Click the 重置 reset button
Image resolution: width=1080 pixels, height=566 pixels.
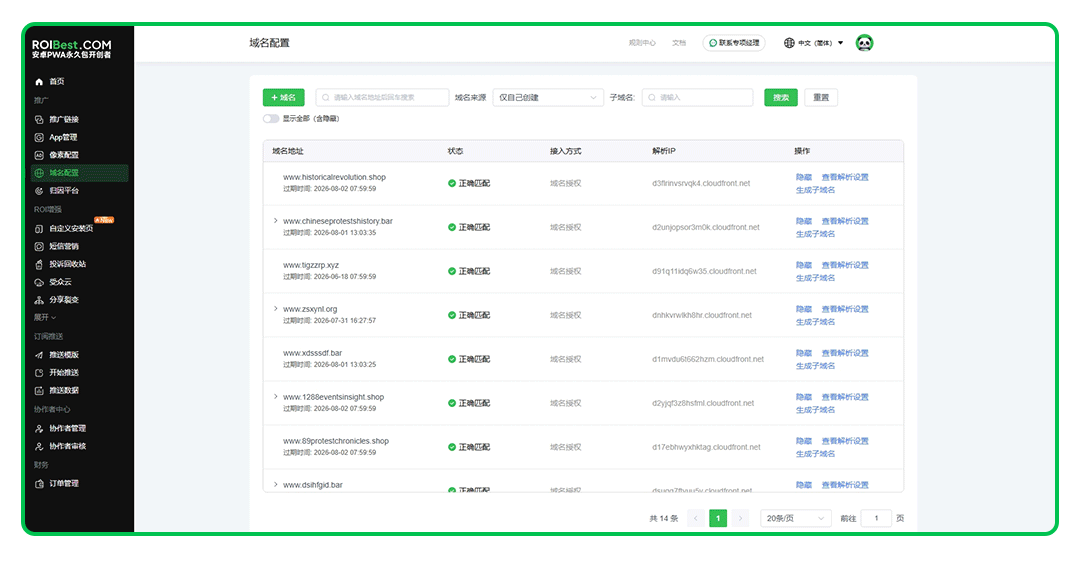pos(821,98)
